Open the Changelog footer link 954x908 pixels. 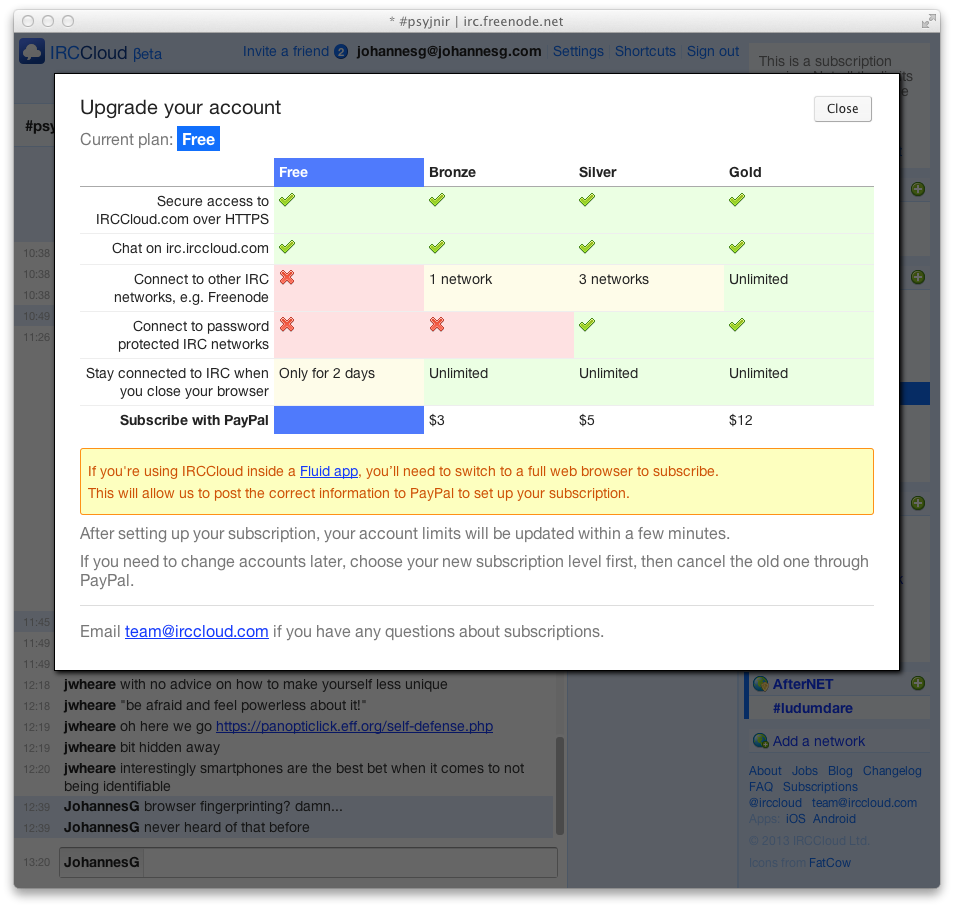click(892, 770)
